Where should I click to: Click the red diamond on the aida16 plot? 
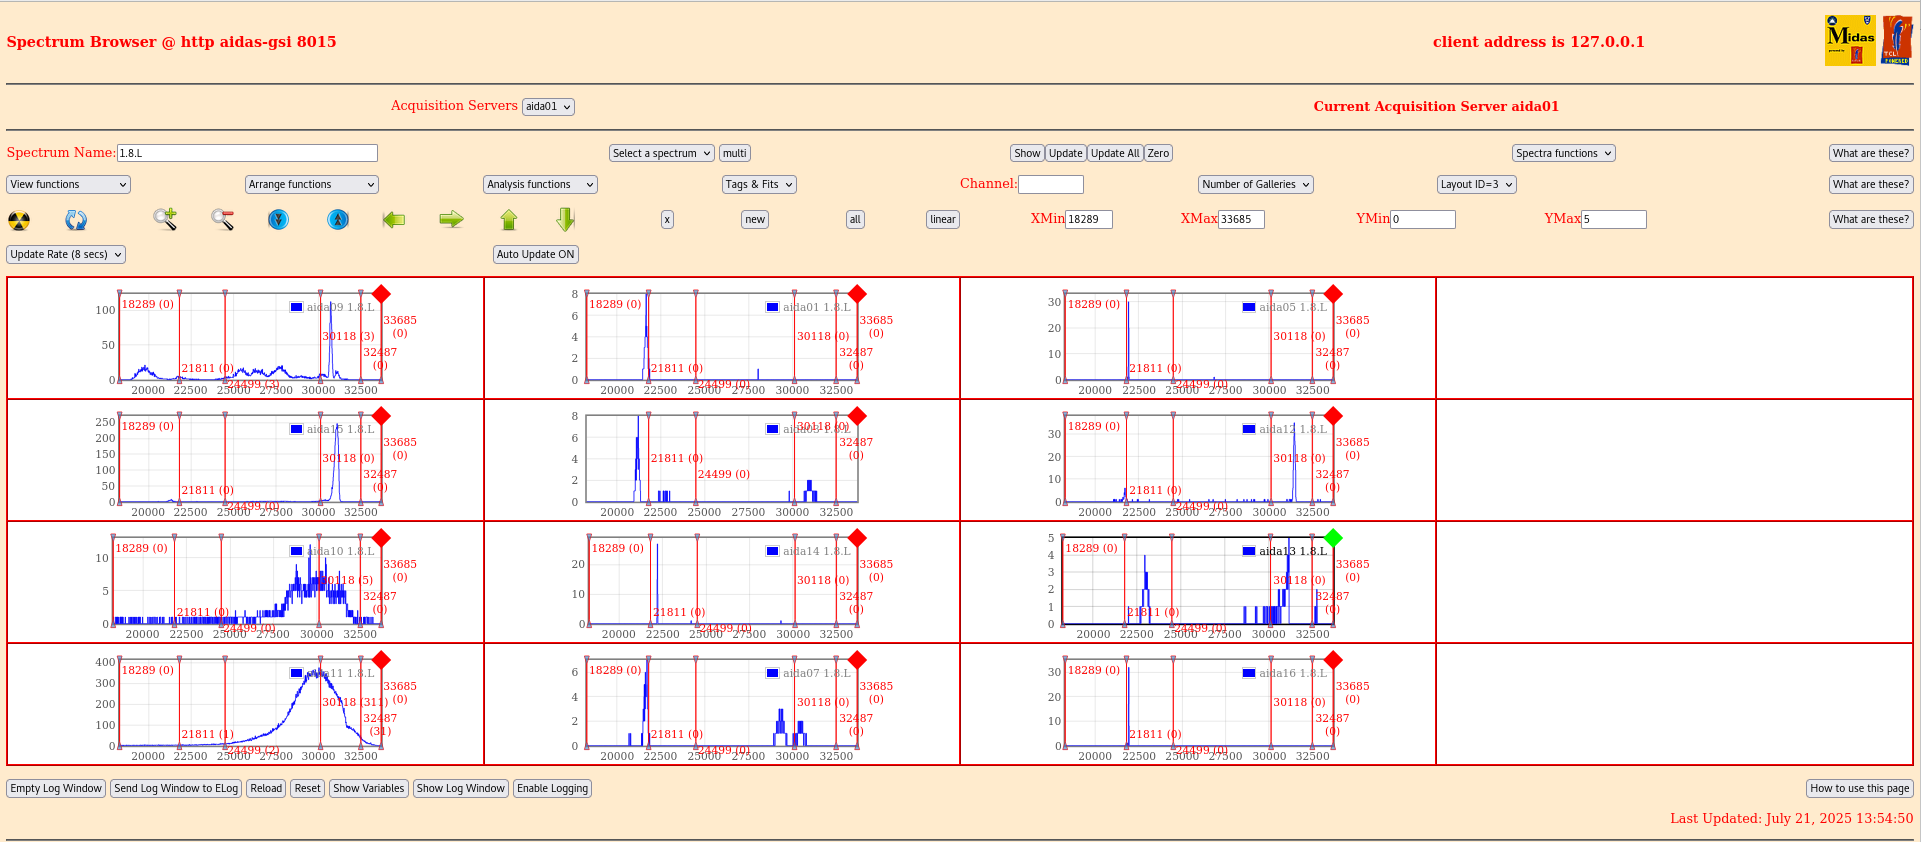pos(1333,660)
